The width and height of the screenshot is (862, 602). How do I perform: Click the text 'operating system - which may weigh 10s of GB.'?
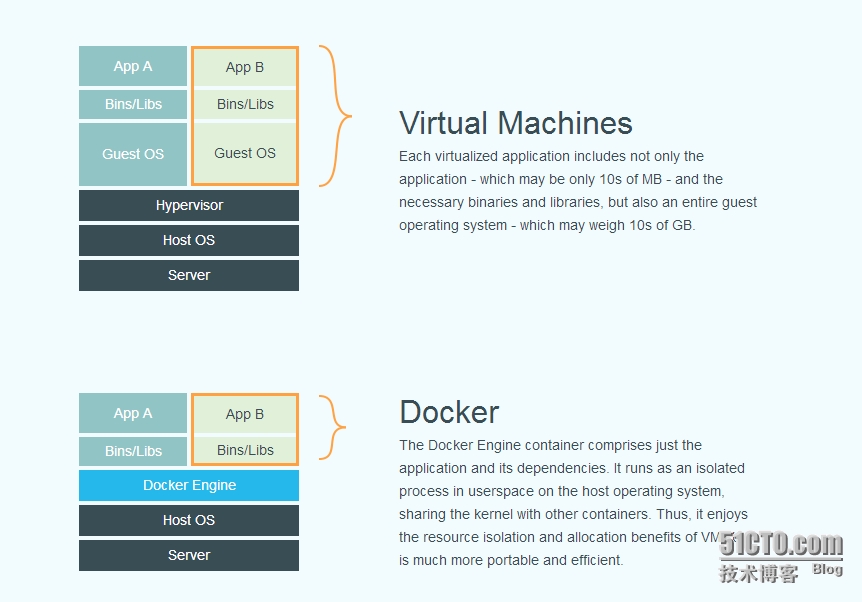tap(547, 225)
